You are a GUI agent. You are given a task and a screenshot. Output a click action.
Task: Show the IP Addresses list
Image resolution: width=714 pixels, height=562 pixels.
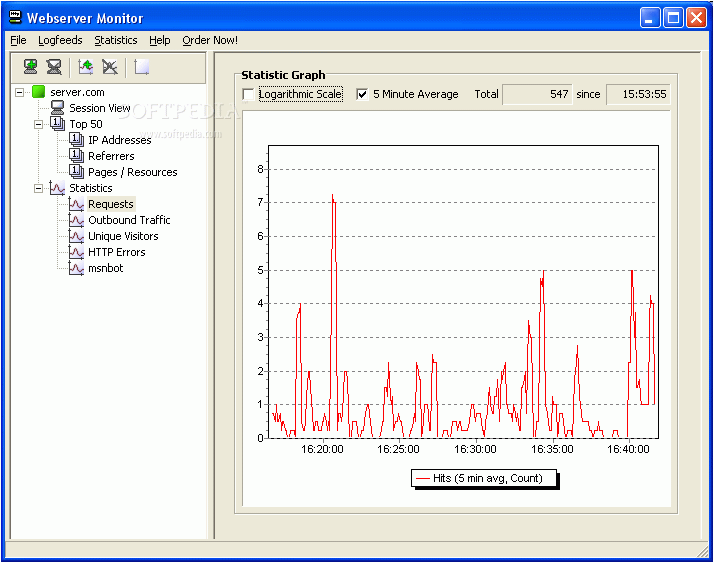120,140
